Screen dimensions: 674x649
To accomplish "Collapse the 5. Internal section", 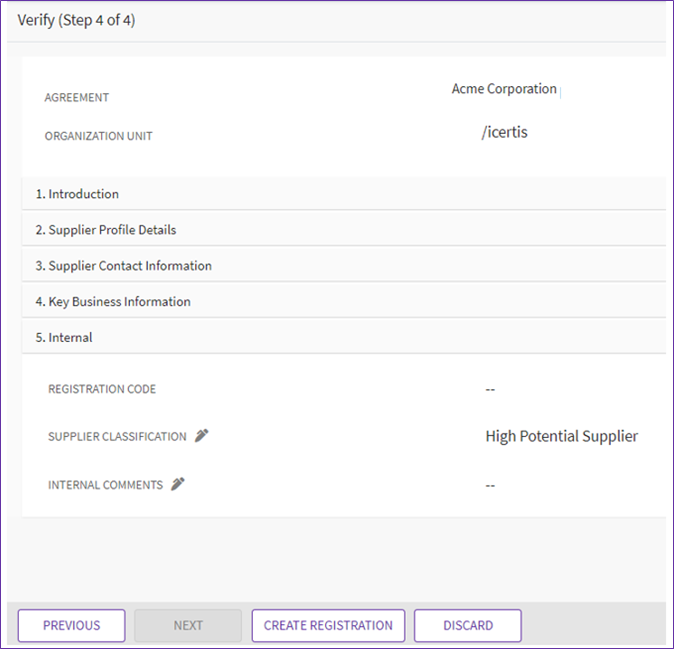I will [344, 337].
